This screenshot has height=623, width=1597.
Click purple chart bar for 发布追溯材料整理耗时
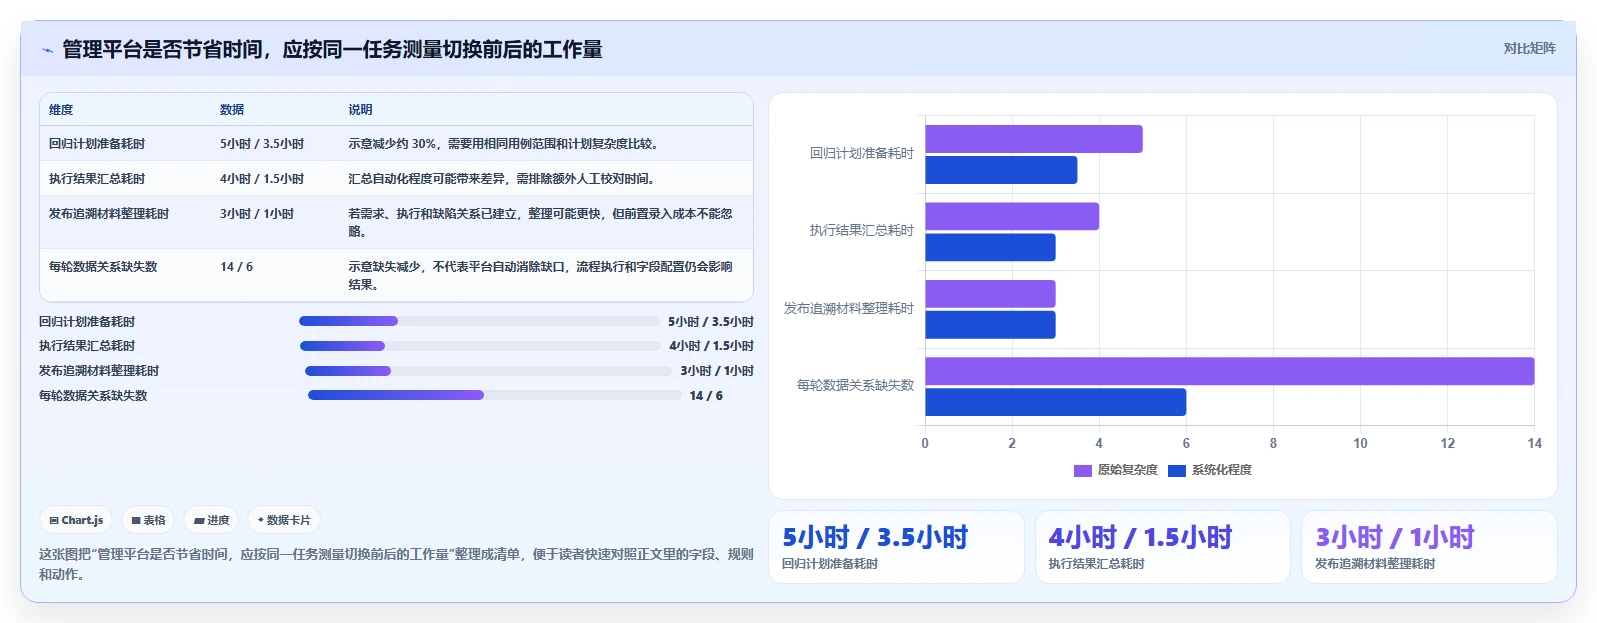(990, 294)
